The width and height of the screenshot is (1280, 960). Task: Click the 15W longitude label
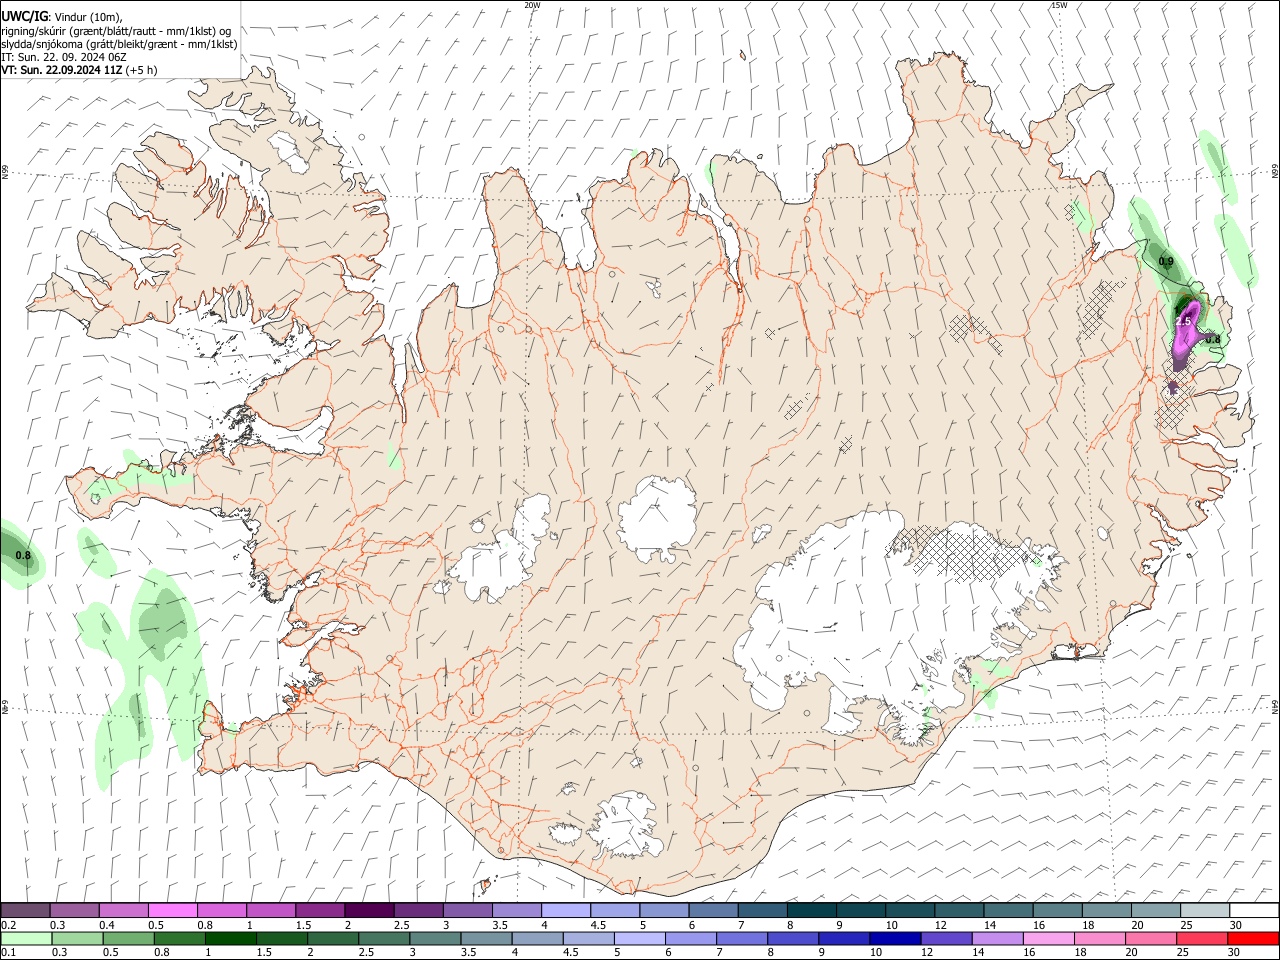point(1059,5)
